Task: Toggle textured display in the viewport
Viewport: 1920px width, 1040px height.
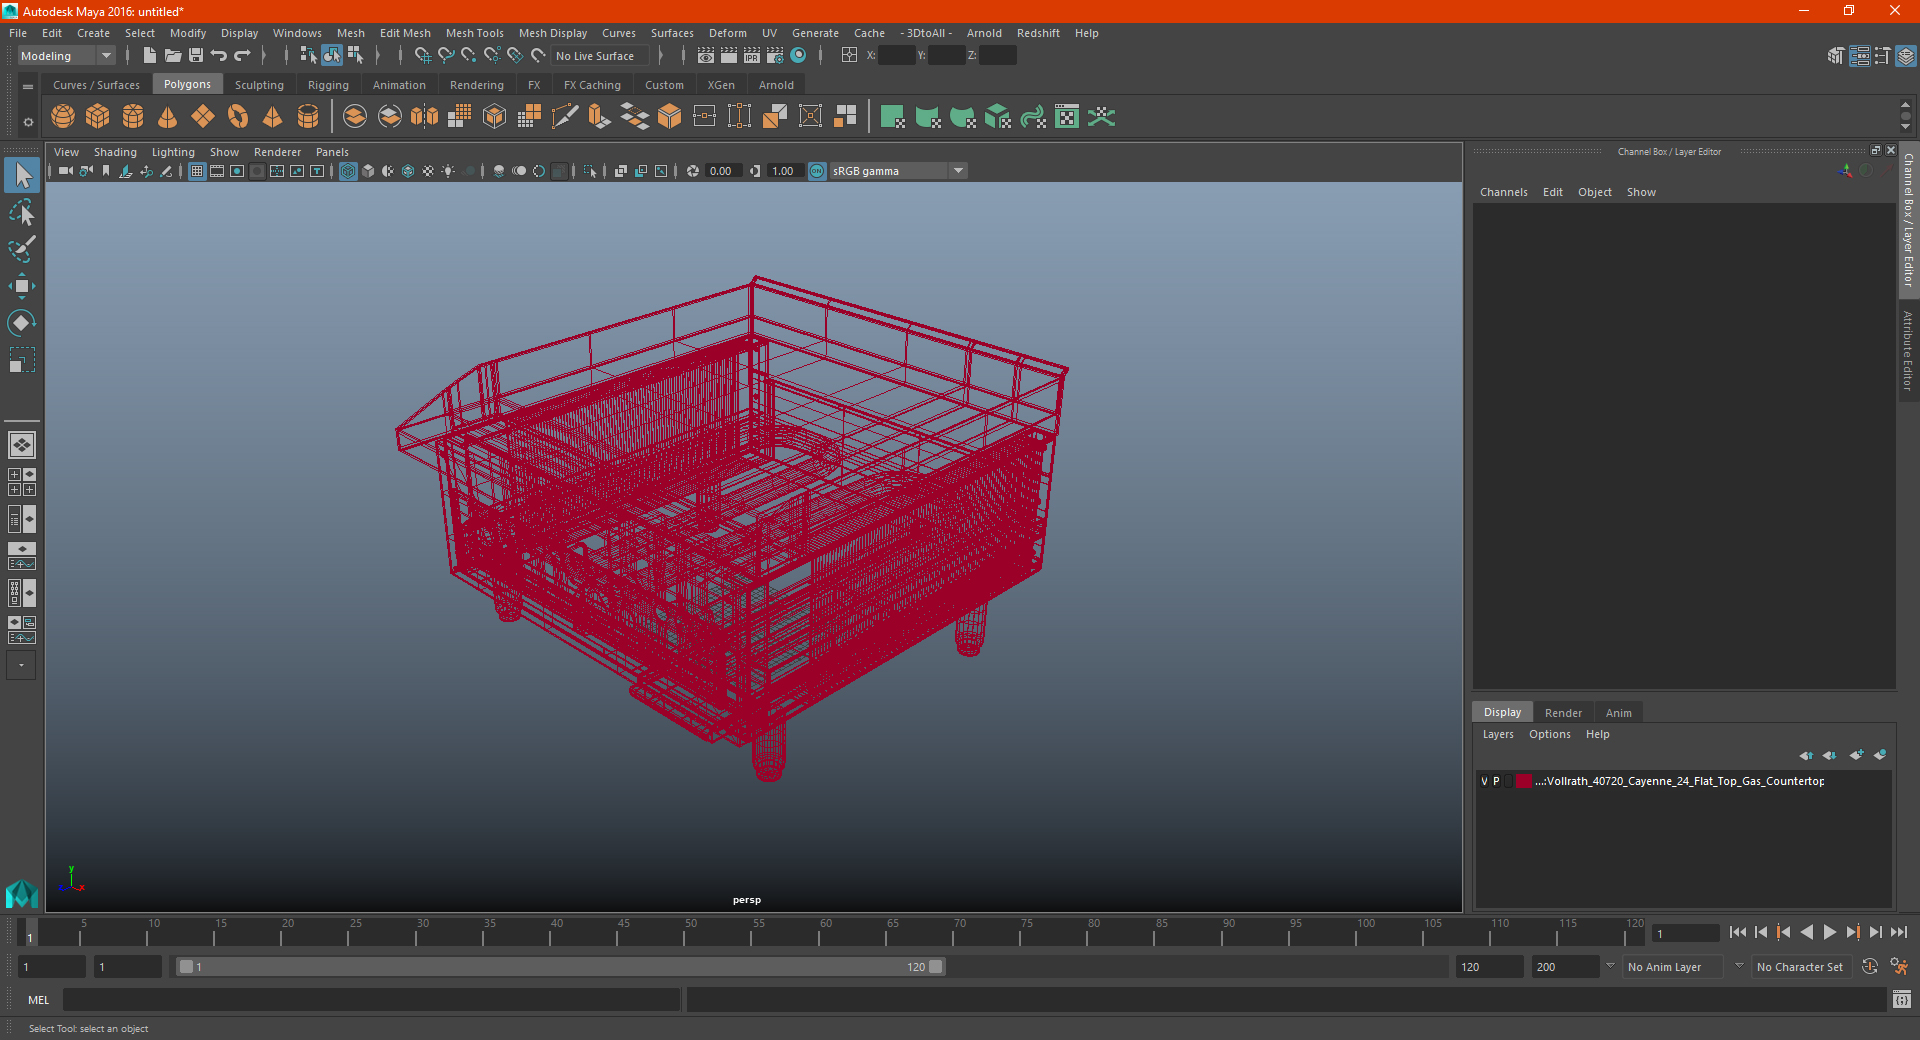Action: point(428,171)
